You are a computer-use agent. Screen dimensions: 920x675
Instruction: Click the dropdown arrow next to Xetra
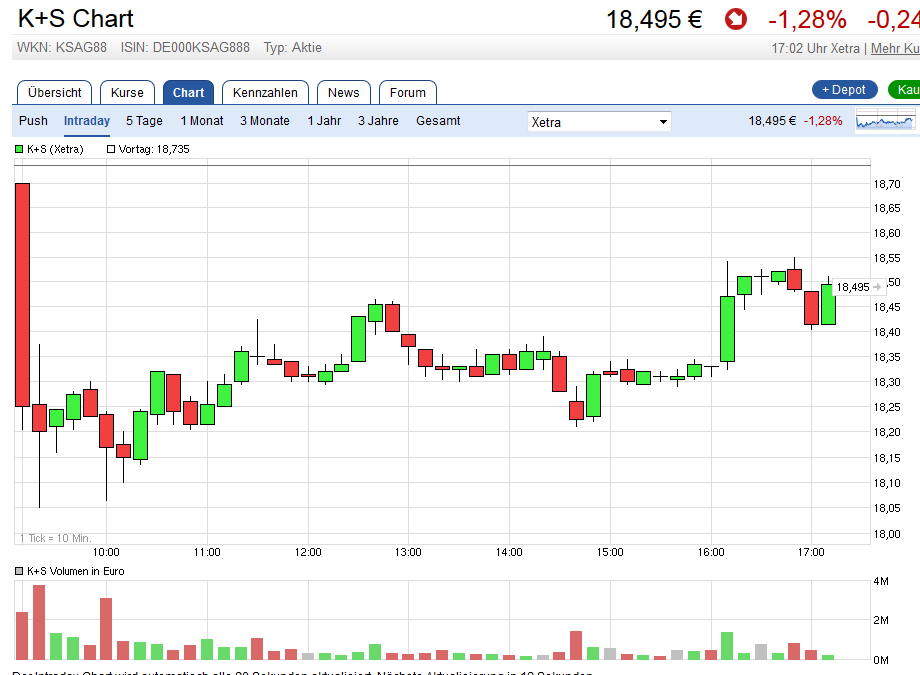click(x=663, y=122)
